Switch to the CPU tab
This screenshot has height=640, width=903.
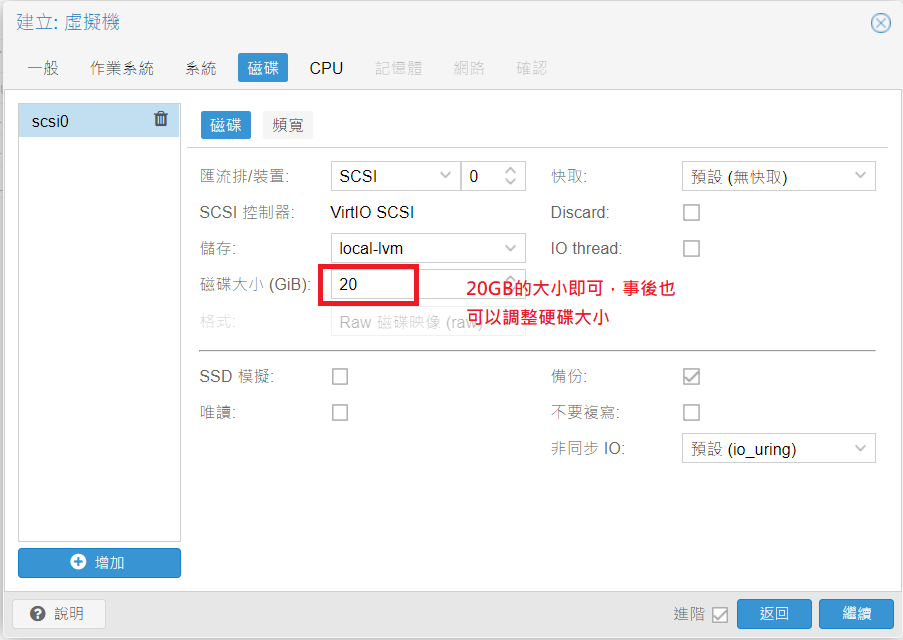326,68
